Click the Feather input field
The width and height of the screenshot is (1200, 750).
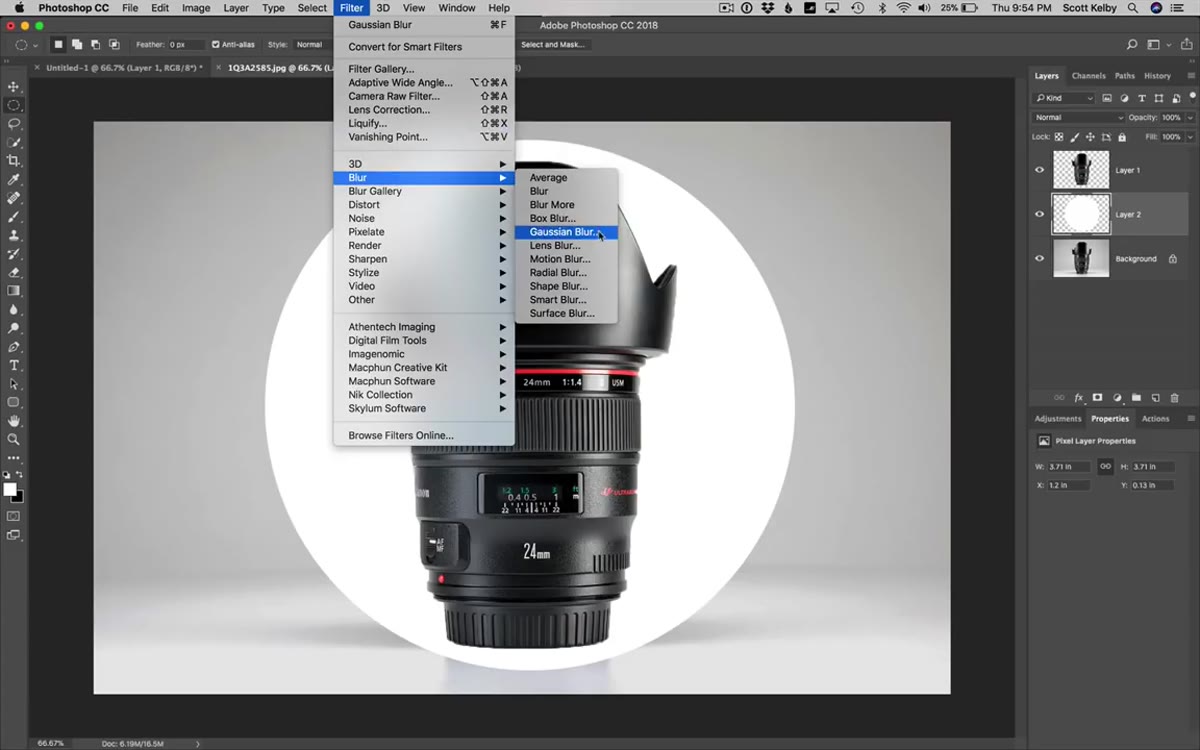coord(185,45)
